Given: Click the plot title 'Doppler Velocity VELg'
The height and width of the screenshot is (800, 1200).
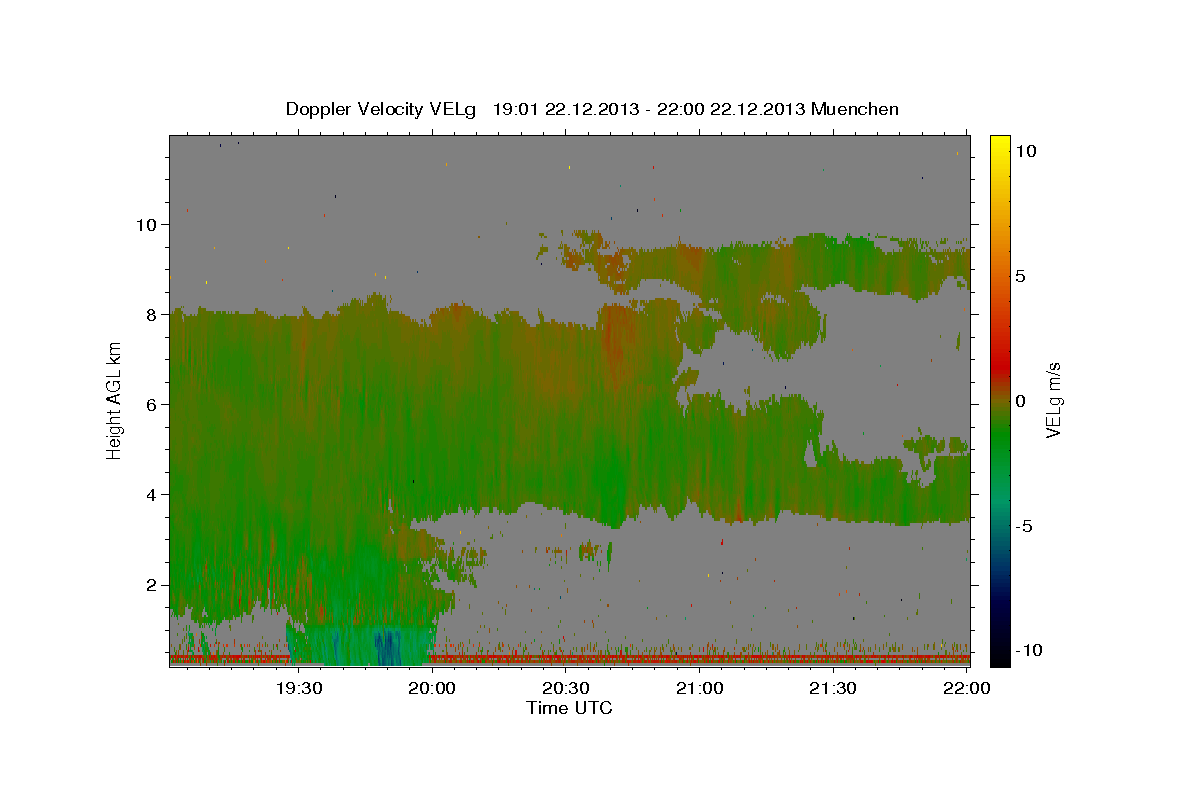Looking at the screenshot, I should click(383, 109).
